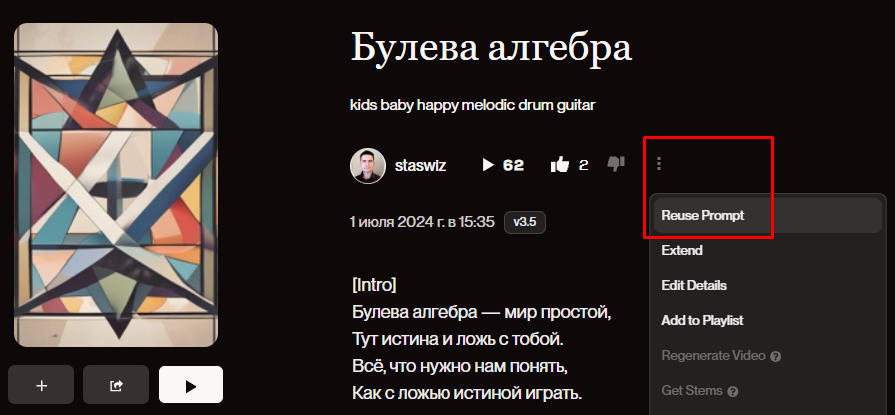895x415 pixels.
Task: Like the song with thumbs-up icon
Action: [560, 165]
